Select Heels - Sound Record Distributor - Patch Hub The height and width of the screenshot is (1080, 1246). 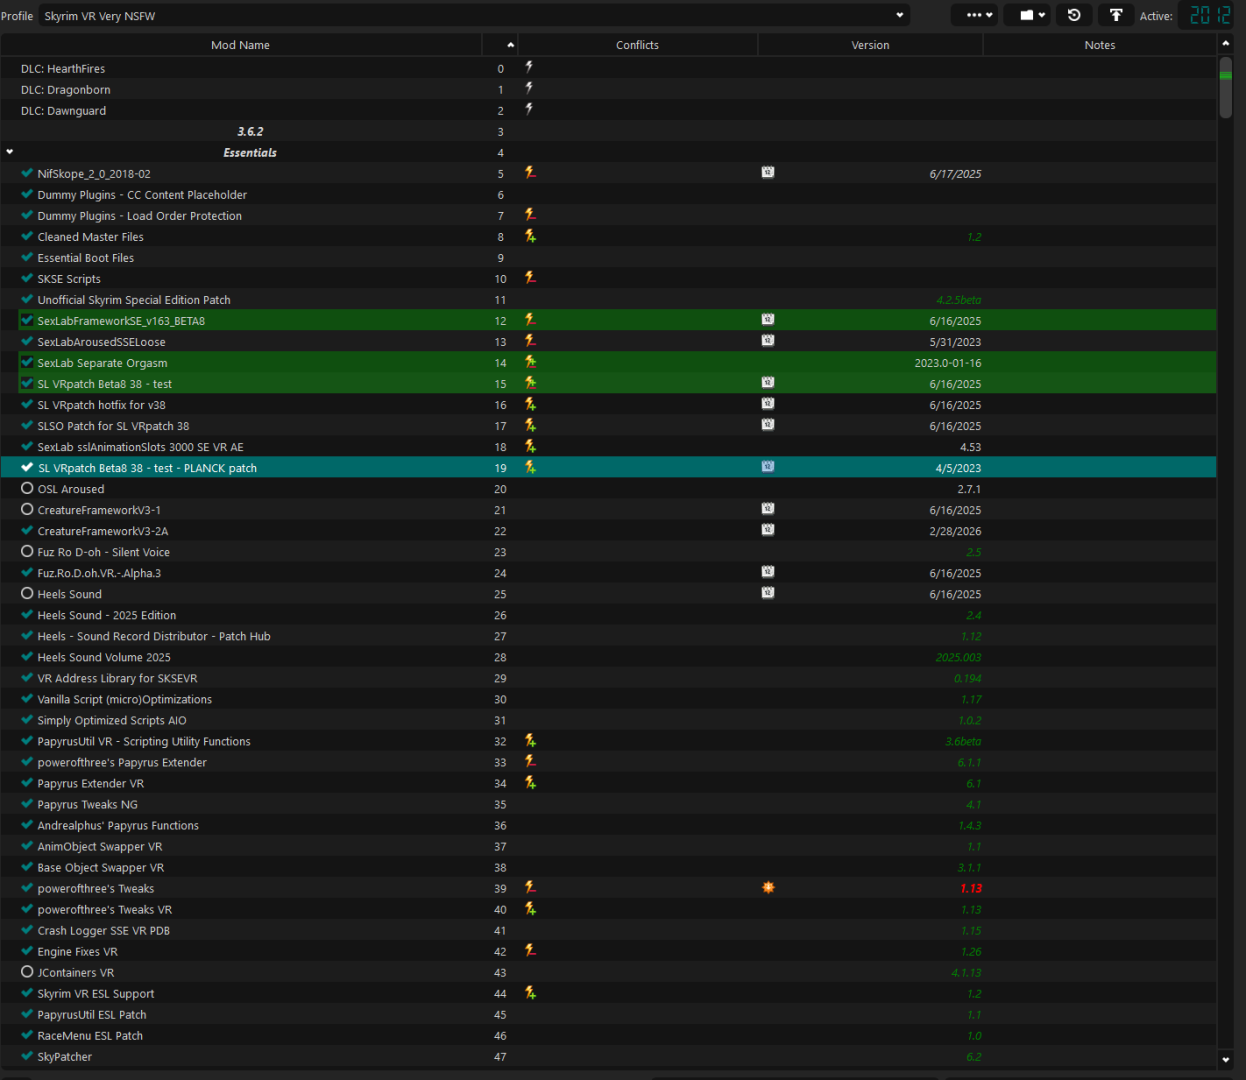point(608,635)
